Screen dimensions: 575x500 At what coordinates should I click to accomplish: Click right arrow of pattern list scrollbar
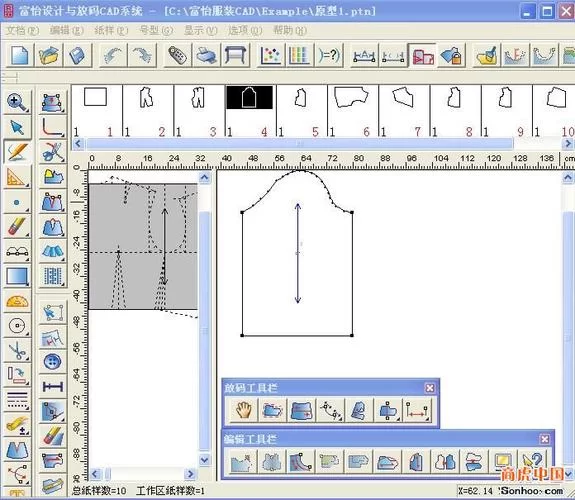point(568,143)
